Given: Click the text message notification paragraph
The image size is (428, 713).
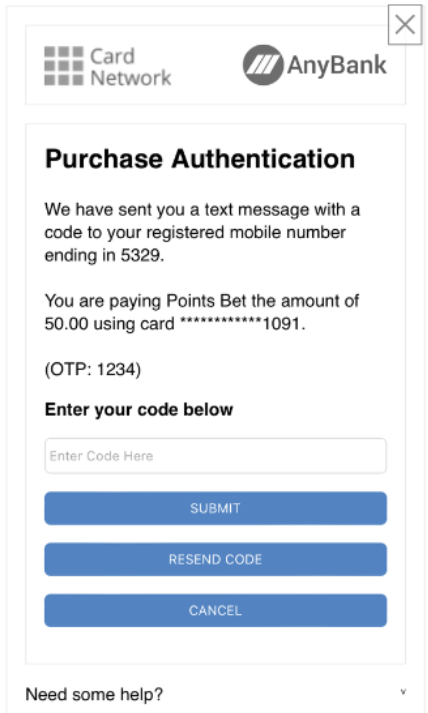Looking at the screenshot, I should tap(202, 232).
